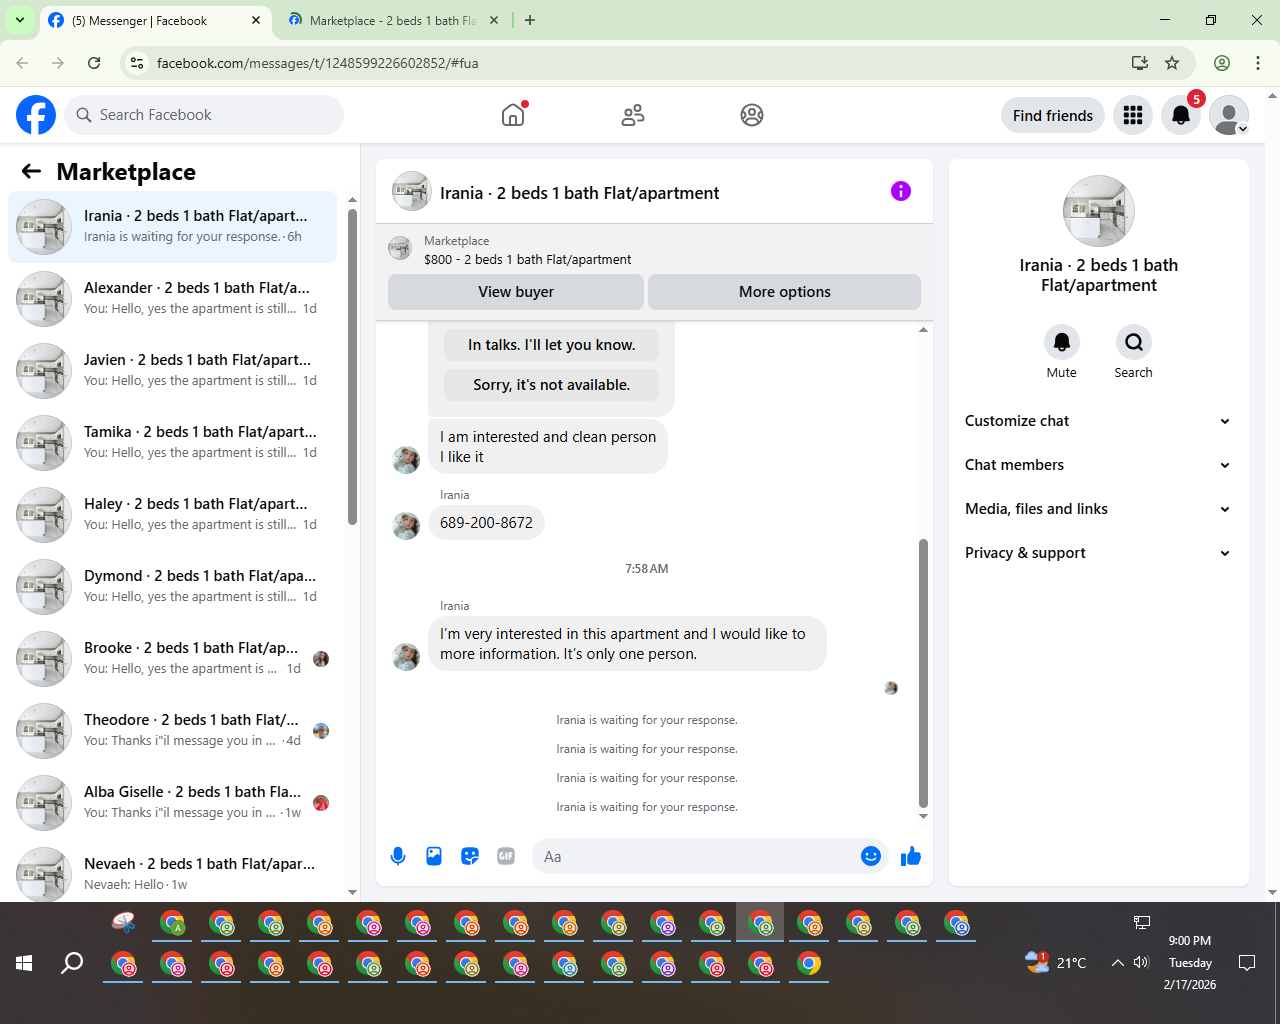Open Dymond conversation in list
The image size is (1280, 1024).
[173, 587]
